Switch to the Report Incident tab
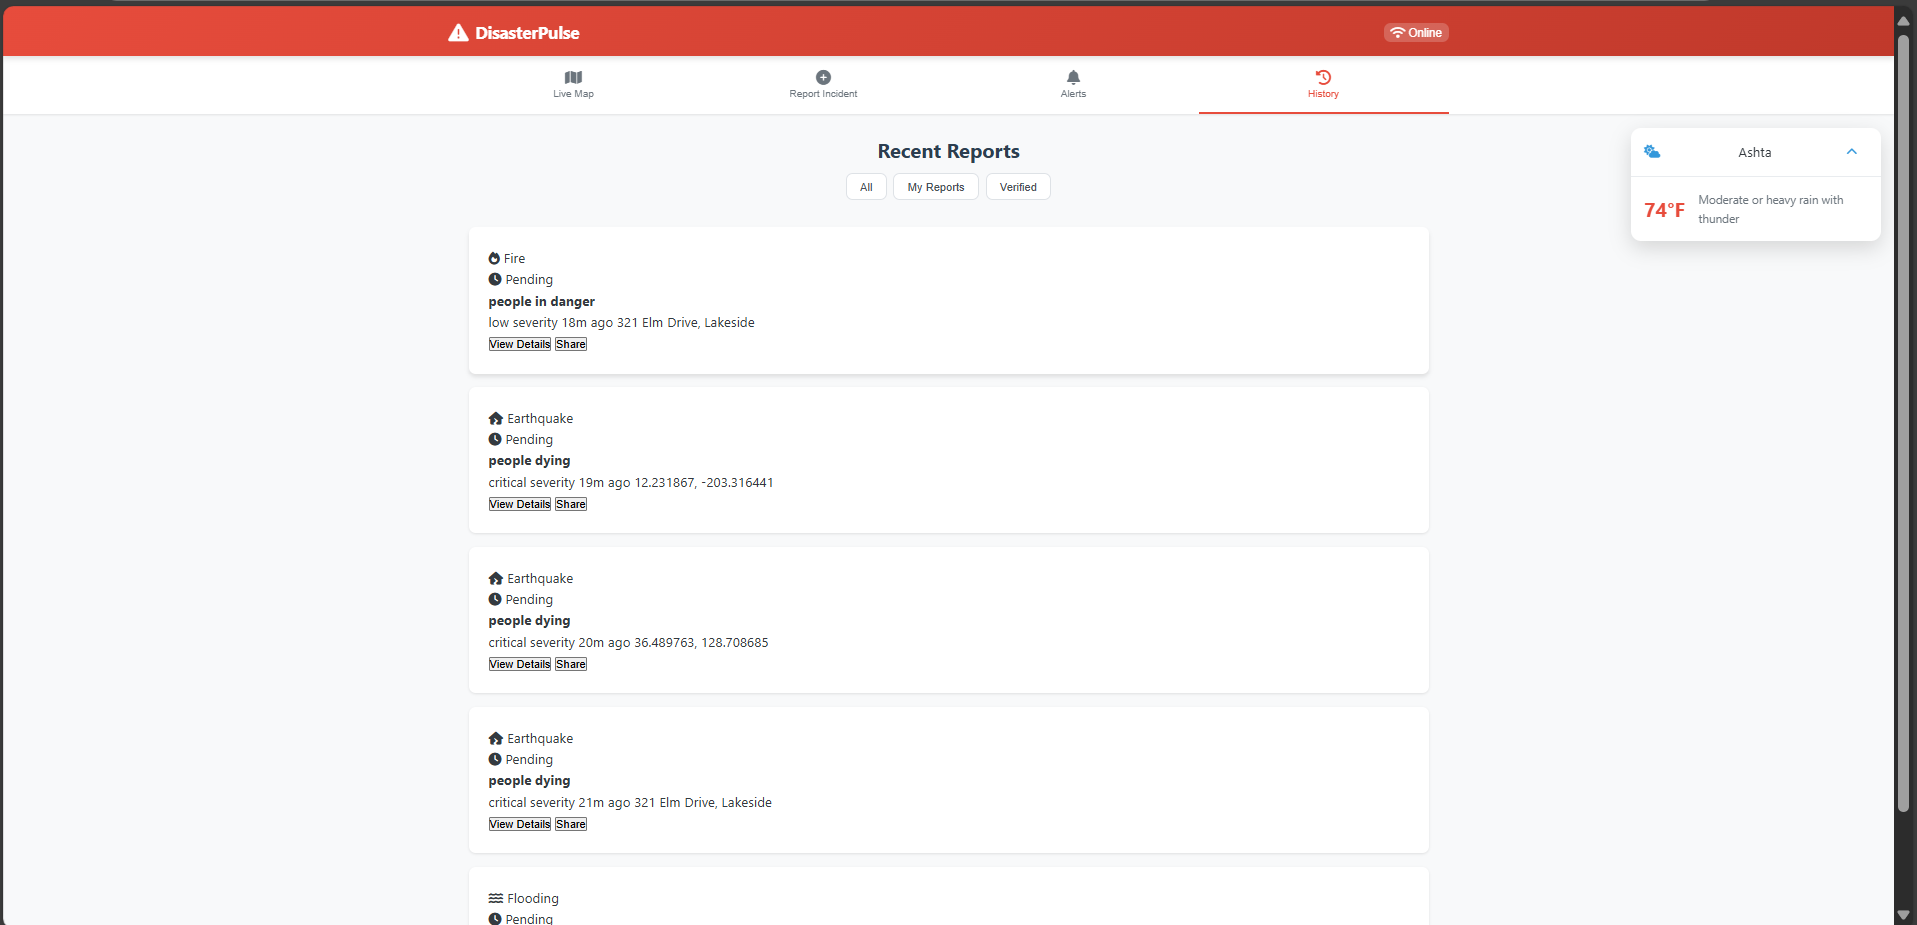Screen dimensions: 1917x925 (x=823, y=85)
